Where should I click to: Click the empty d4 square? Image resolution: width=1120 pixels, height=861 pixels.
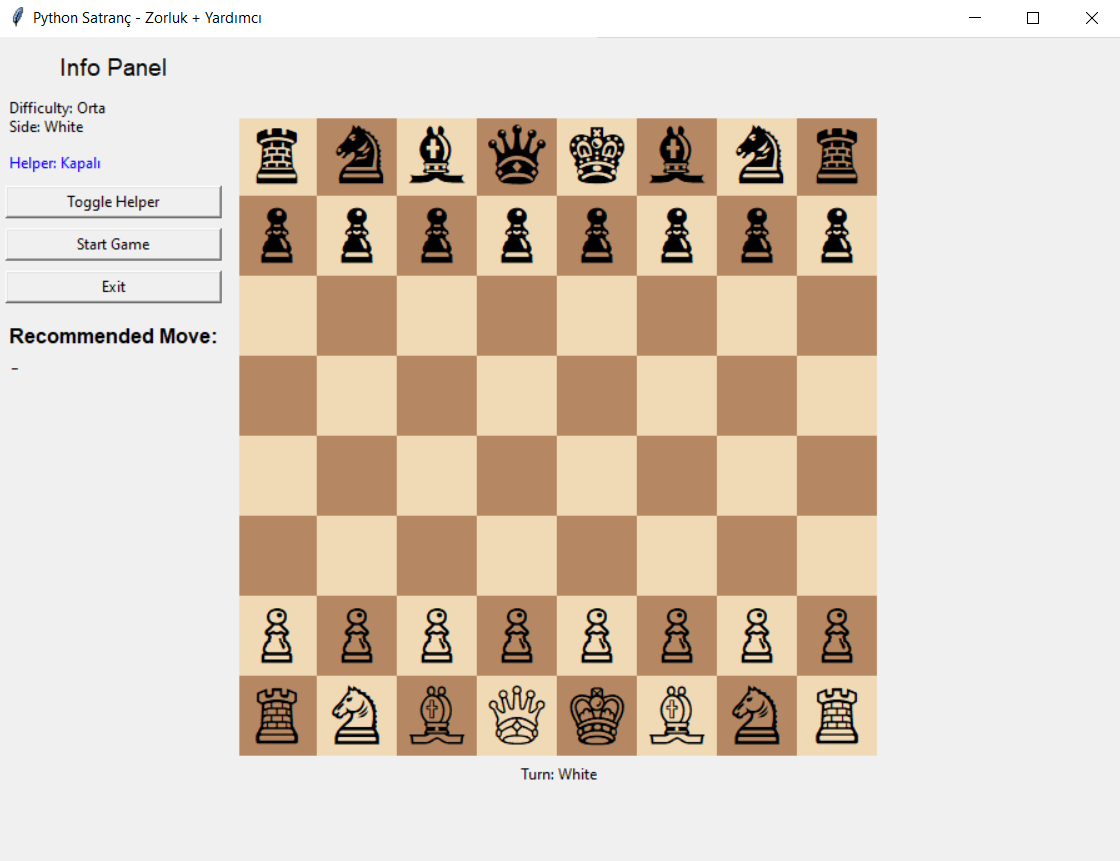click(x=517, y=476)
